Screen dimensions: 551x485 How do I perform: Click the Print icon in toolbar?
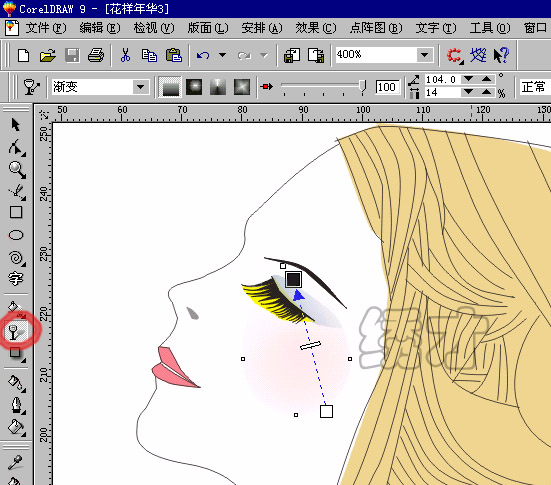coord(96,55)
